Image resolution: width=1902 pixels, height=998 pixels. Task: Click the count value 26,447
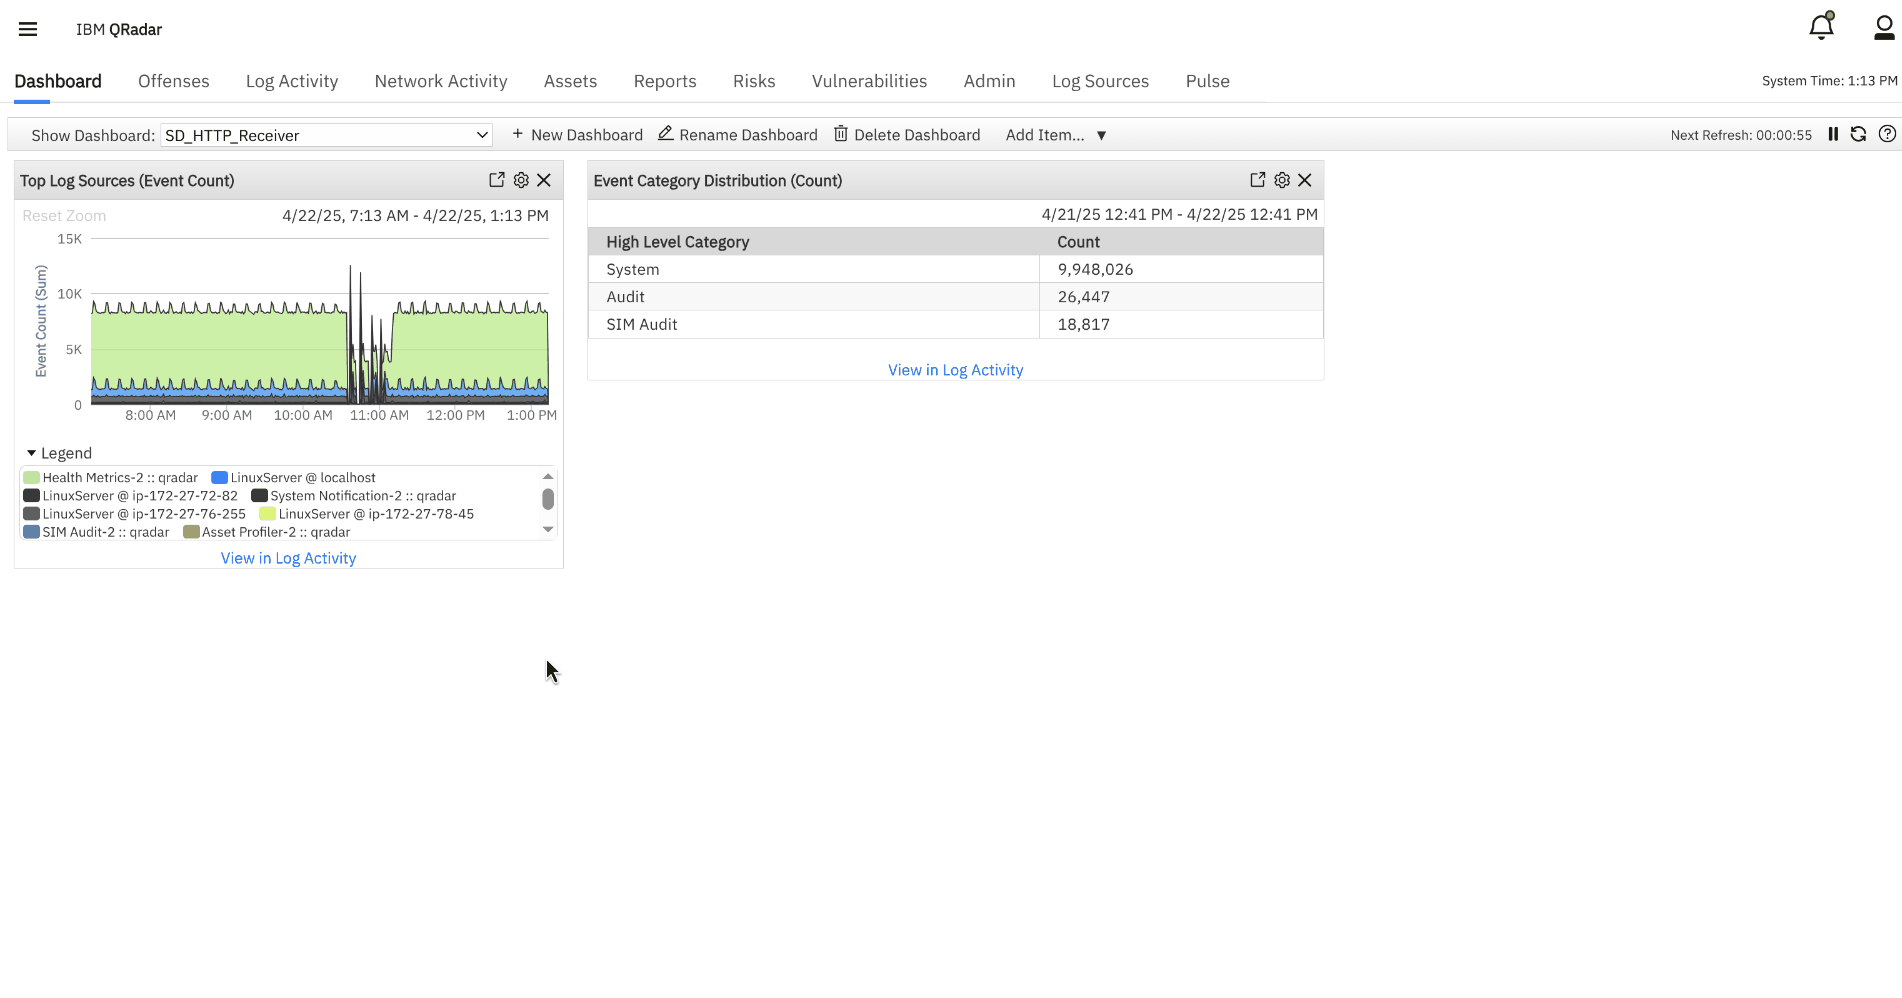[1084, 297]
